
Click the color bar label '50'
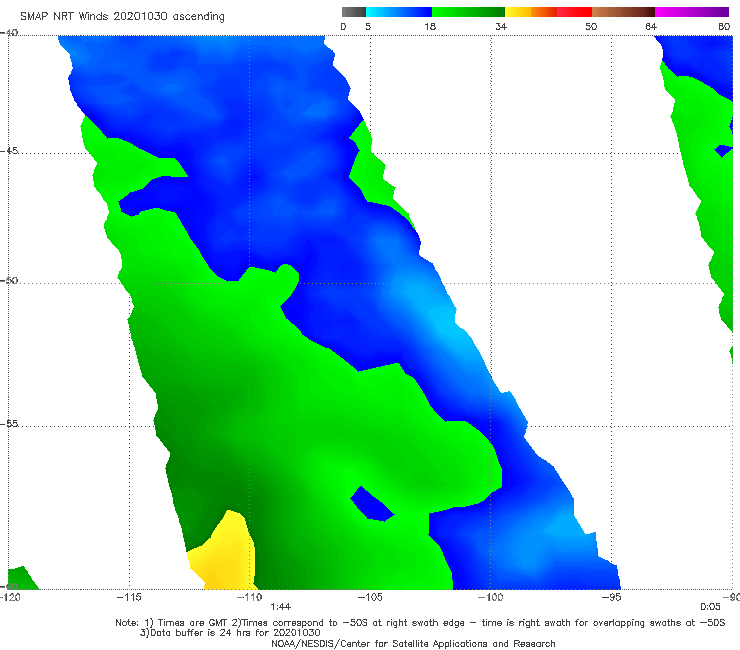591,27
